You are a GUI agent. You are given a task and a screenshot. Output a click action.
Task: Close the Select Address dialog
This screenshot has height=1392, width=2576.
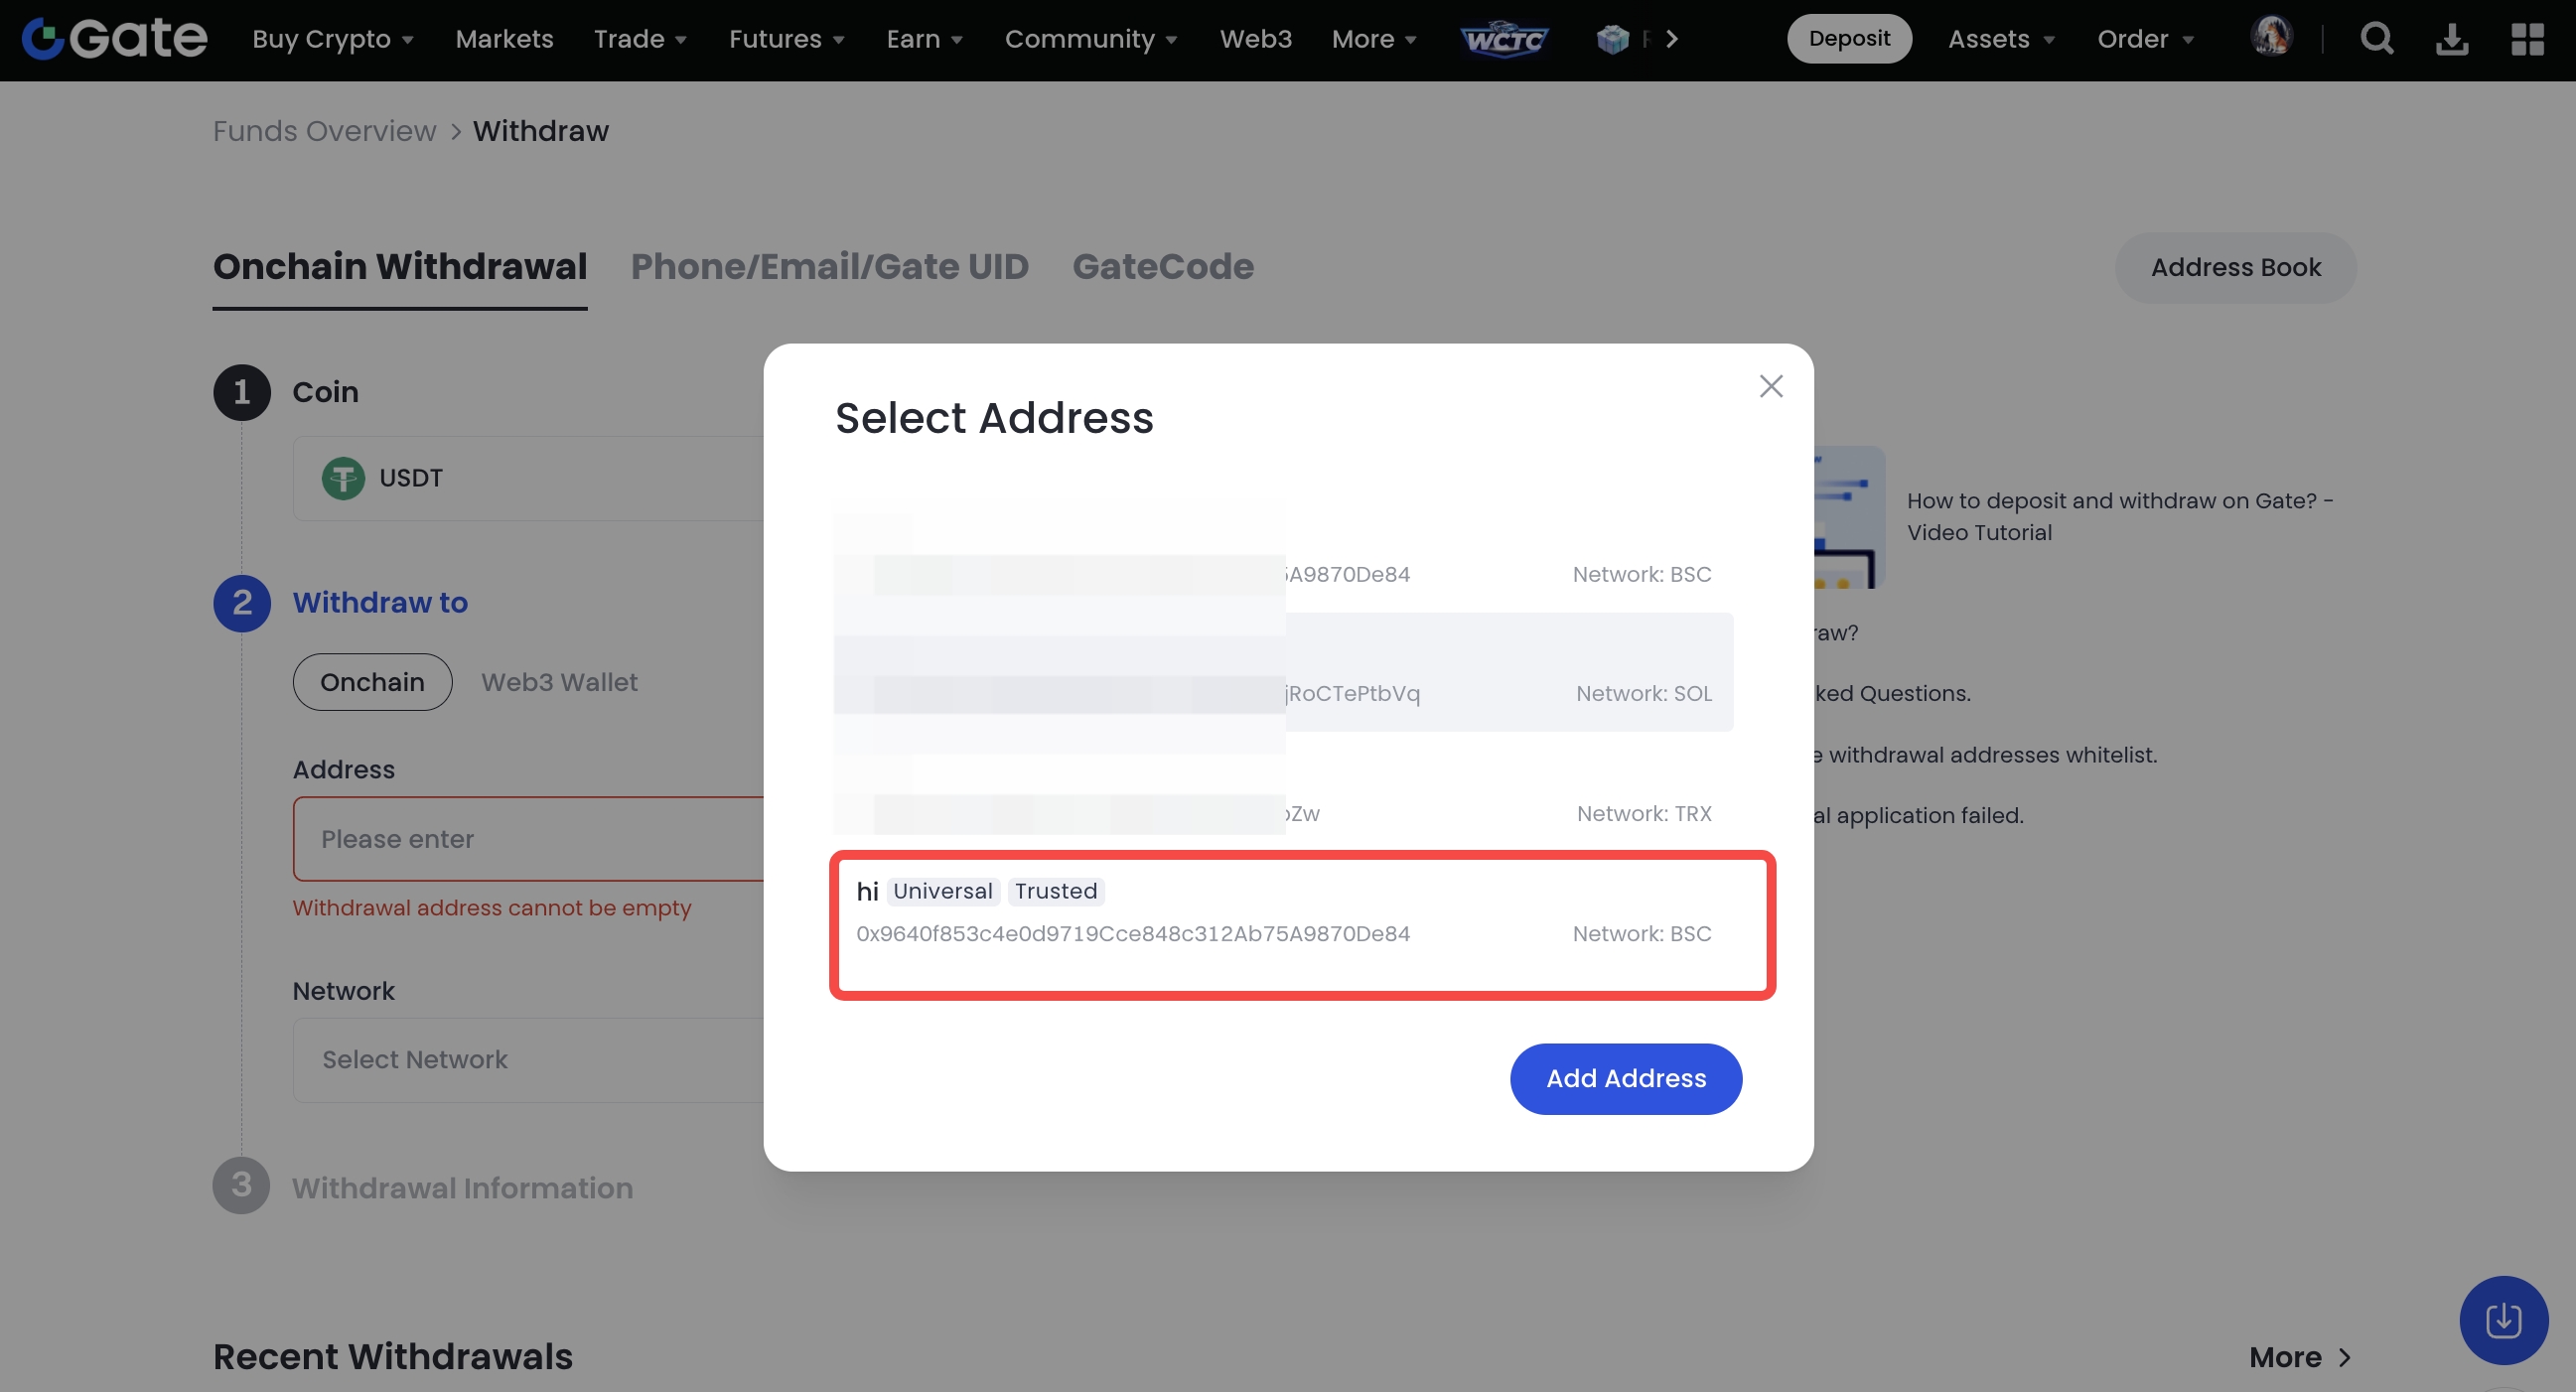click(x=1770, y=386)
